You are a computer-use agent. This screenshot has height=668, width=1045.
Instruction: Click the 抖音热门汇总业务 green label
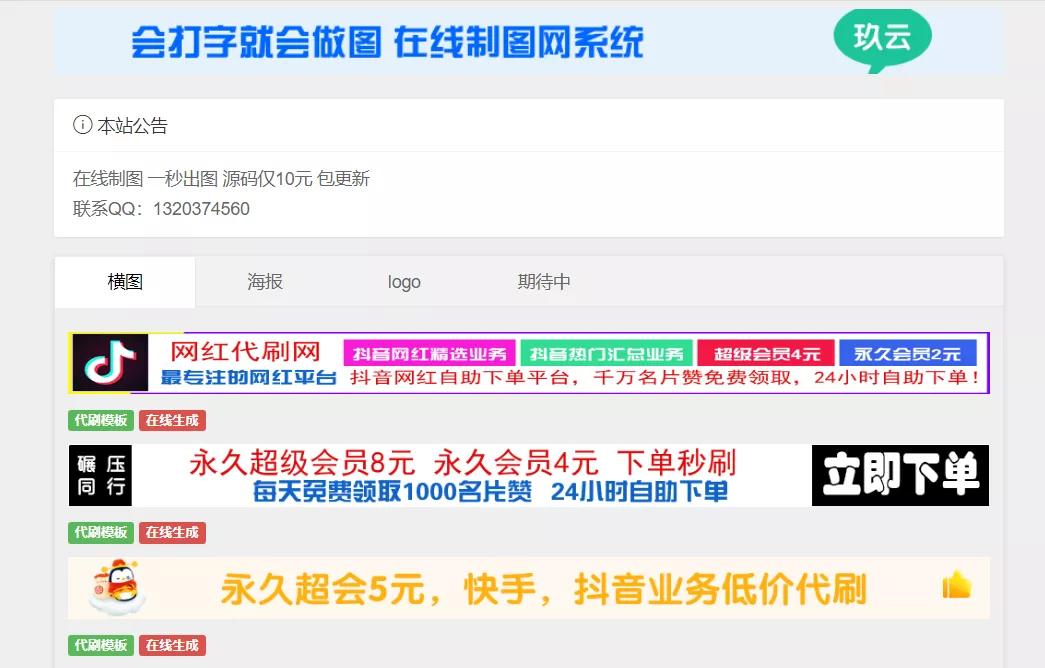[606, 353]
